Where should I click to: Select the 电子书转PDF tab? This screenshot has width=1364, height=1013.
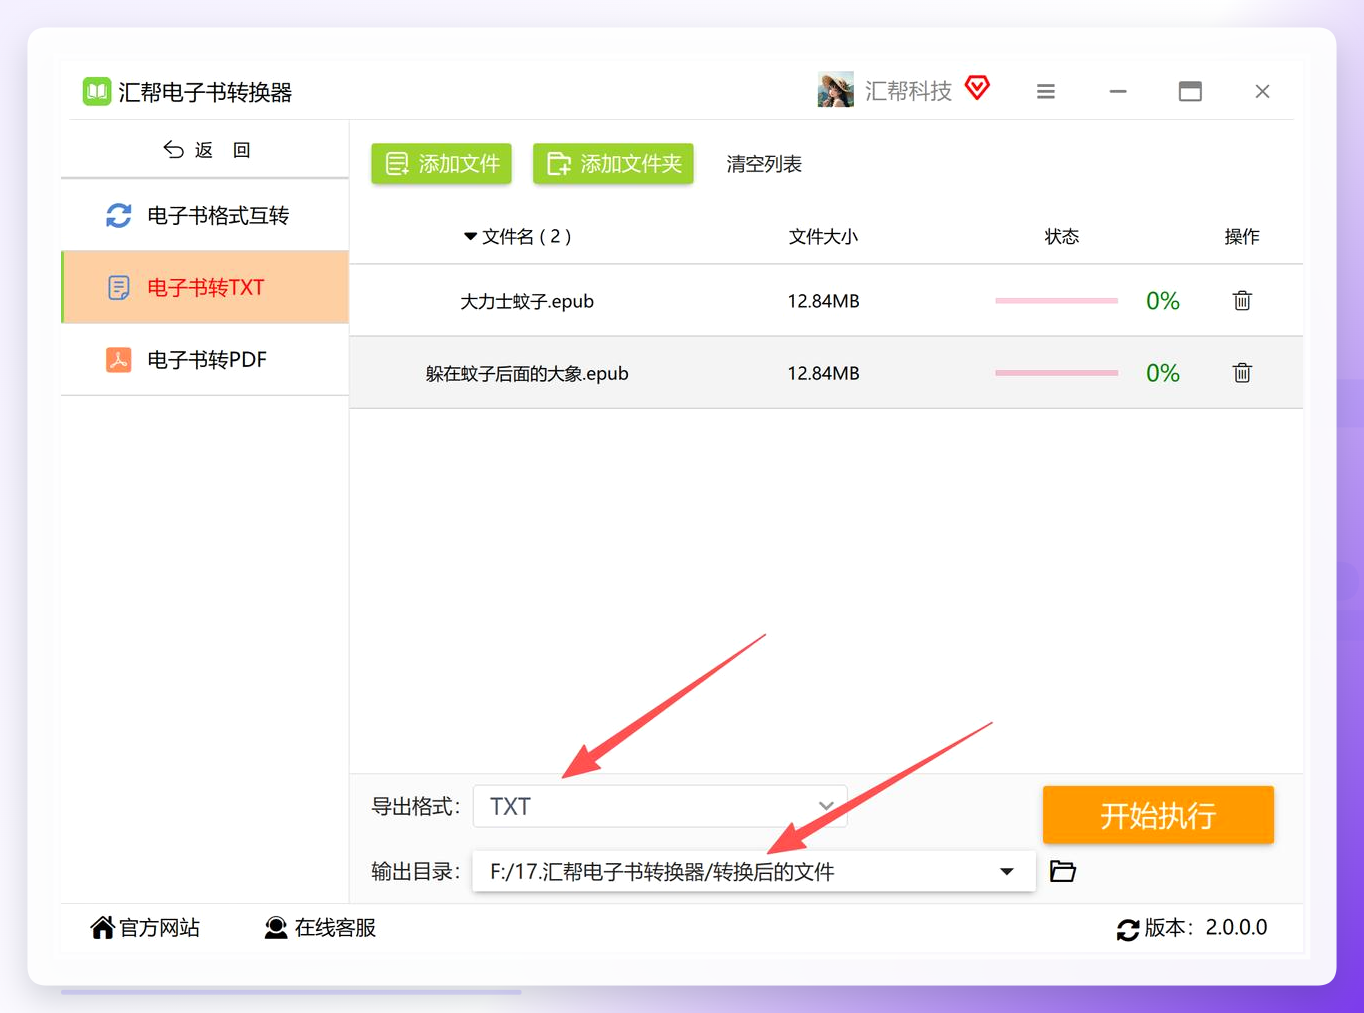tap(205, 360)
